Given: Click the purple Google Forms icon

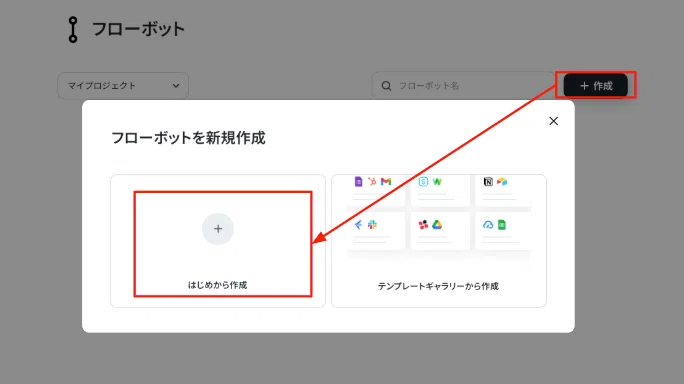Looking at the screenshot, I should 359,182.
